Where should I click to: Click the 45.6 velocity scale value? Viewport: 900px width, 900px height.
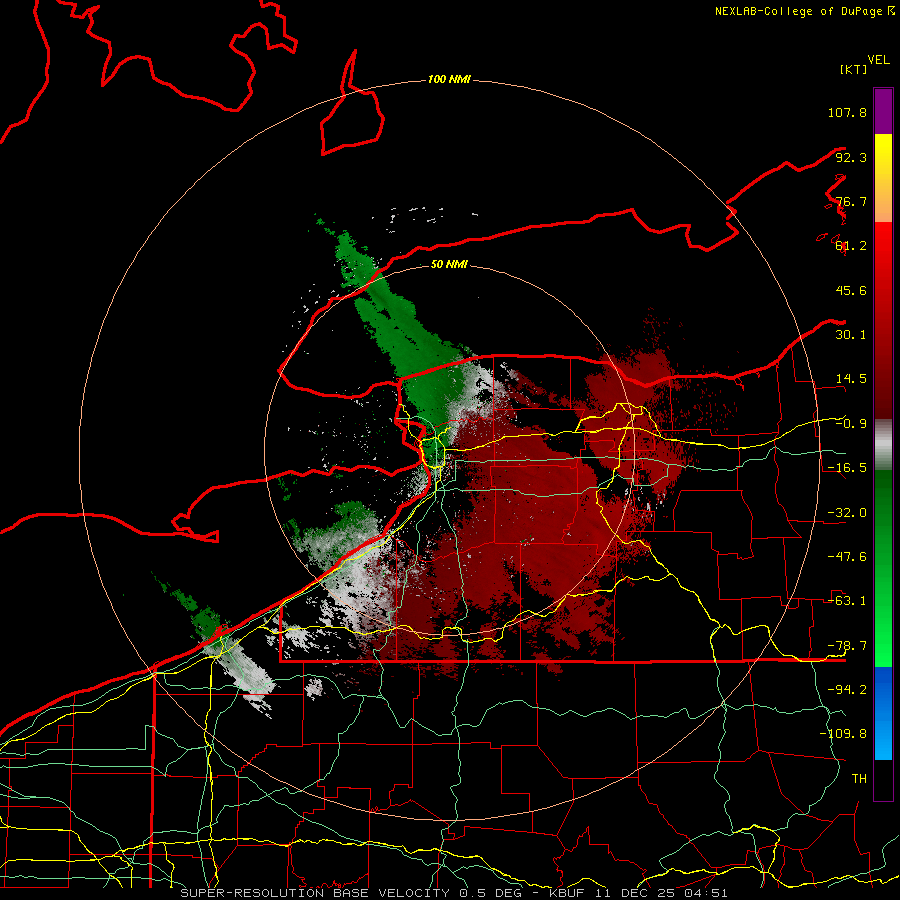coord(851,290)
